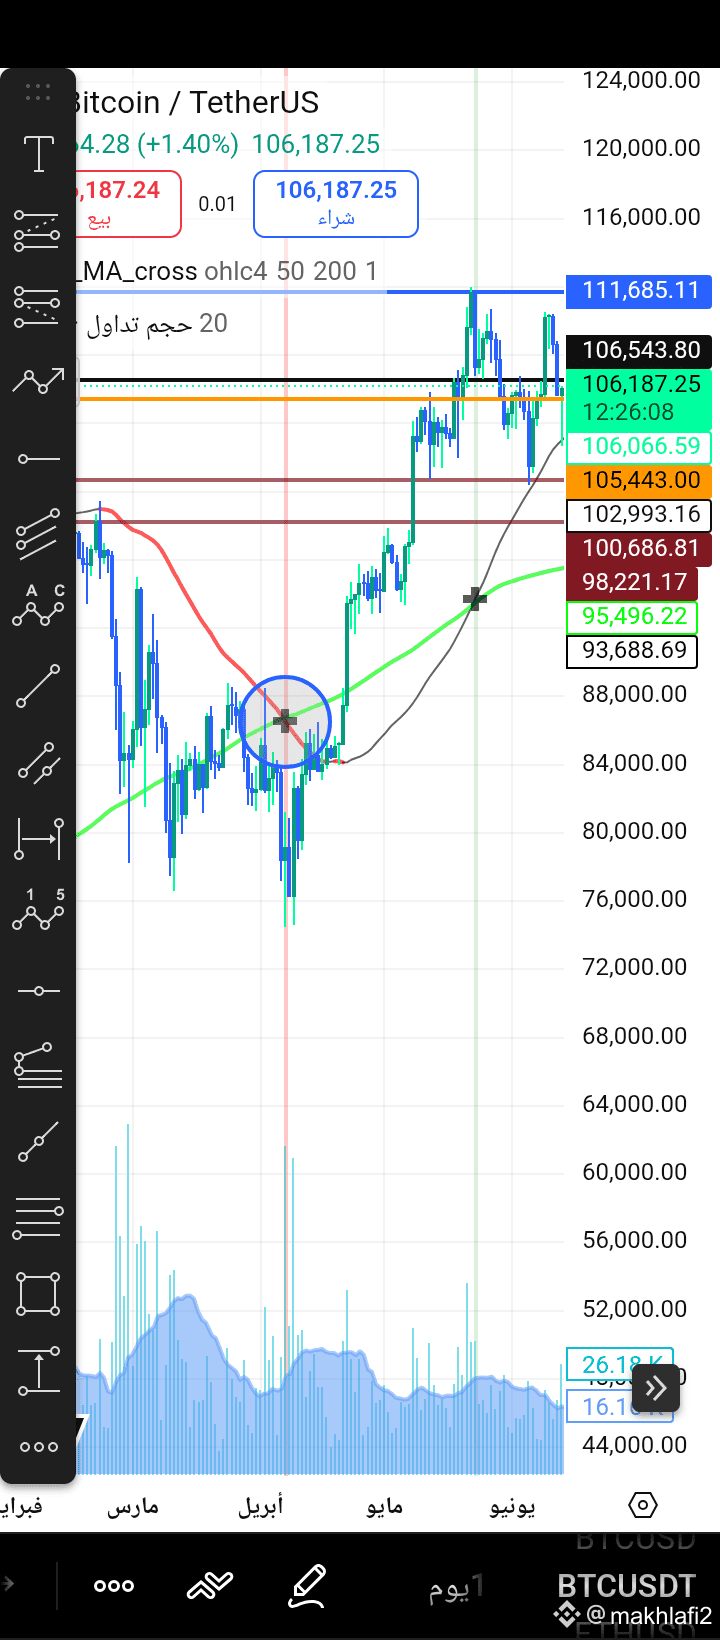Select the zigzag Arrow path tool

[38, 381]
